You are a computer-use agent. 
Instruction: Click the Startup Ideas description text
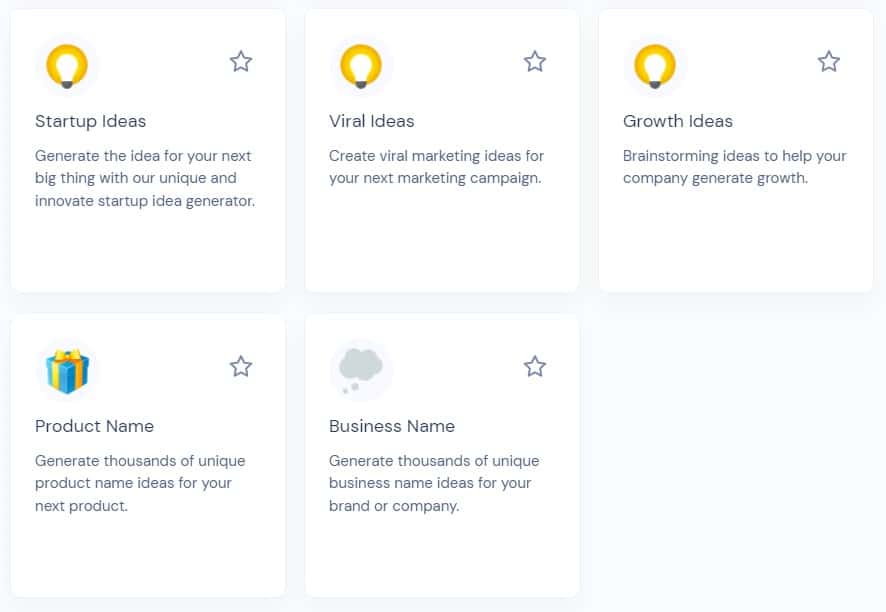point(145,178)
